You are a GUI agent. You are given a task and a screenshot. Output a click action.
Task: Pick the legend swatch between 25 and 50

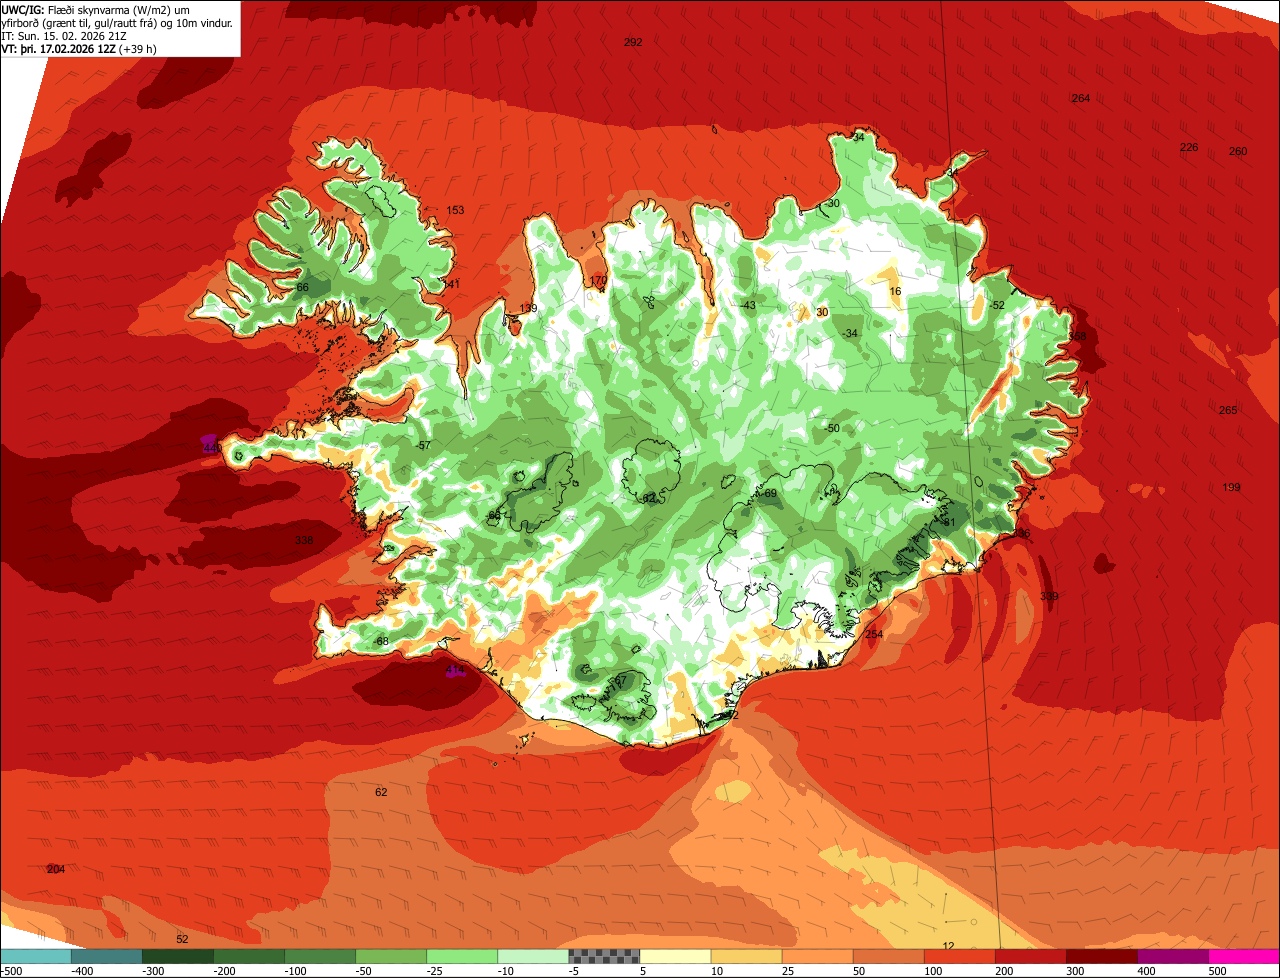tap(817, 956)
